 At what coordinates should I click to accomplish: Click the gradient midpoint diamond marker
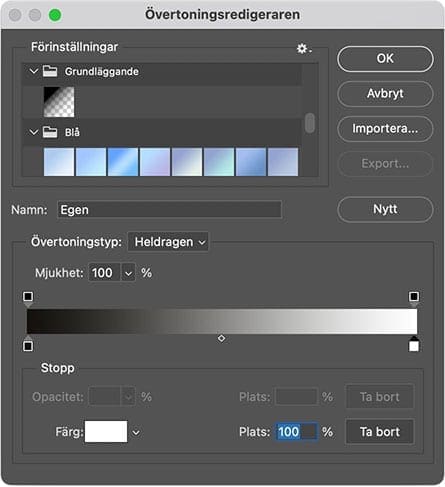[221, 338]
